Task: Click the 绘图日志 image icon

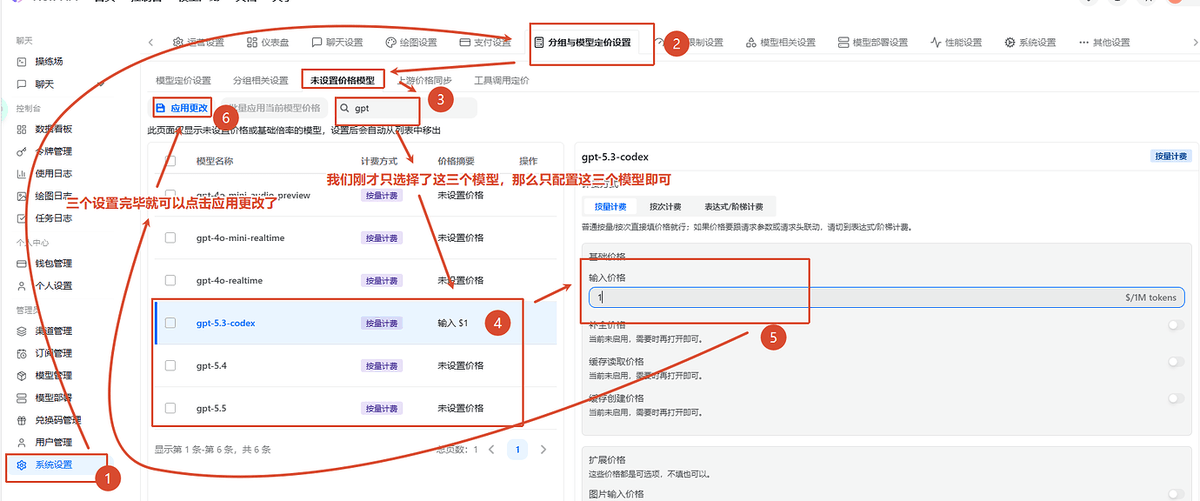Action: 23,196
